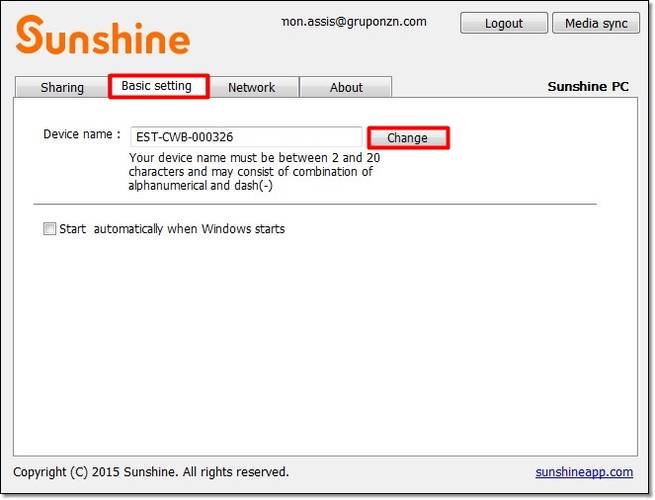Click the 'Sunshine PC' label
The width and height of the screenshot is (655, 500).
(x=588, y=86)
